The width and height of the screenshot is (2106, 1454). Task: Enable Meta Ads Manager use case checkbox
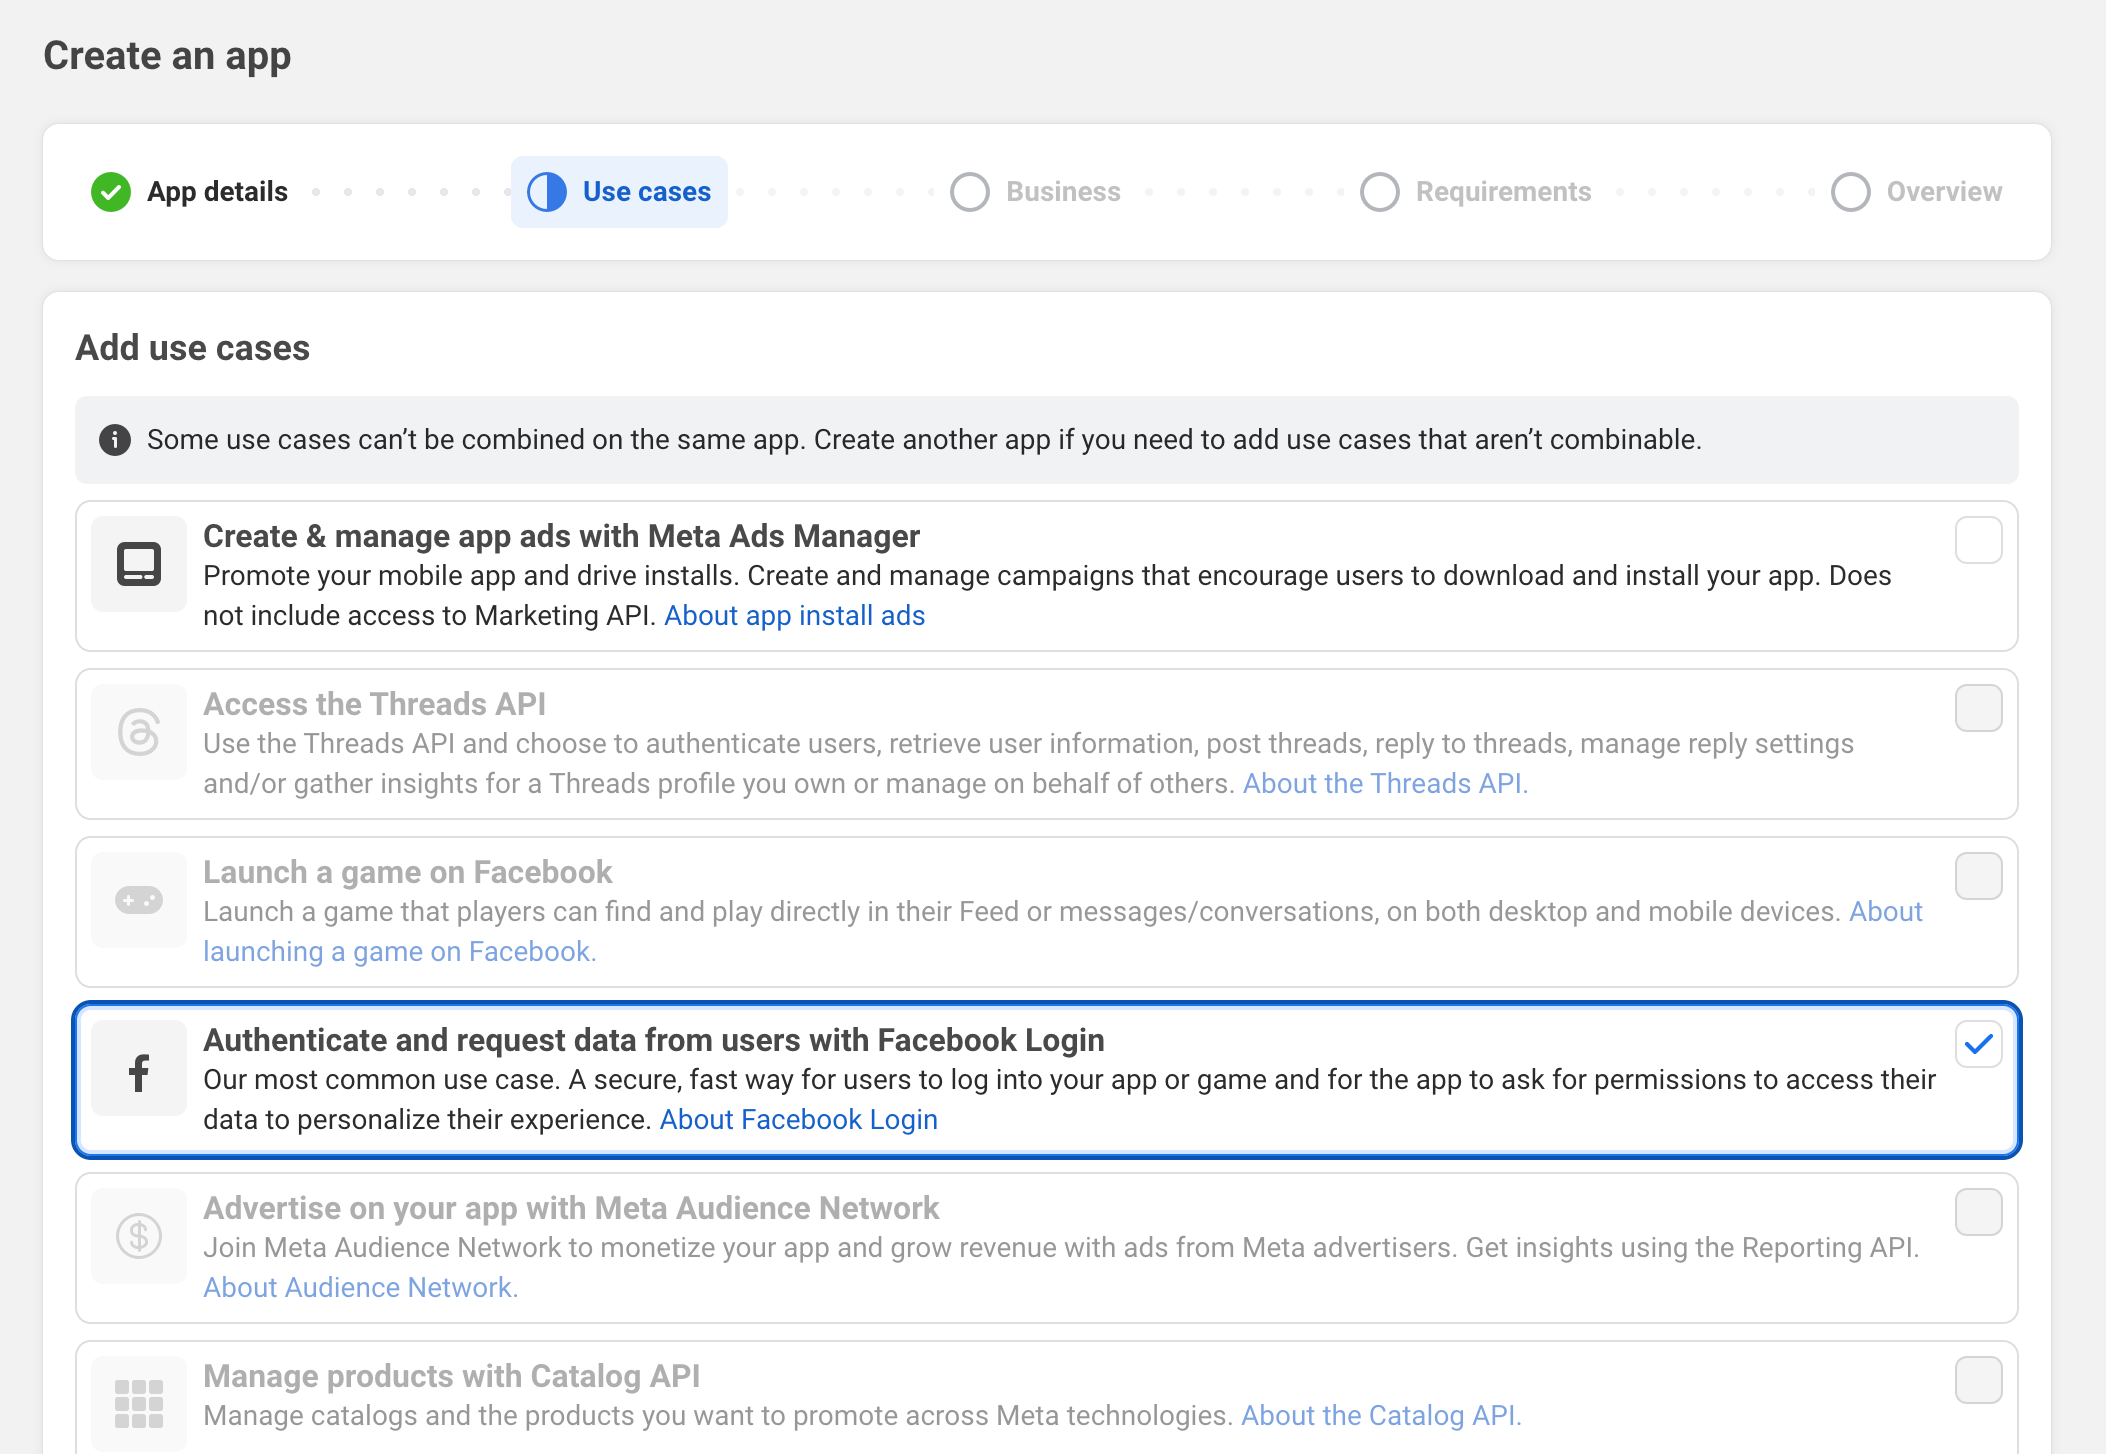1978,540
